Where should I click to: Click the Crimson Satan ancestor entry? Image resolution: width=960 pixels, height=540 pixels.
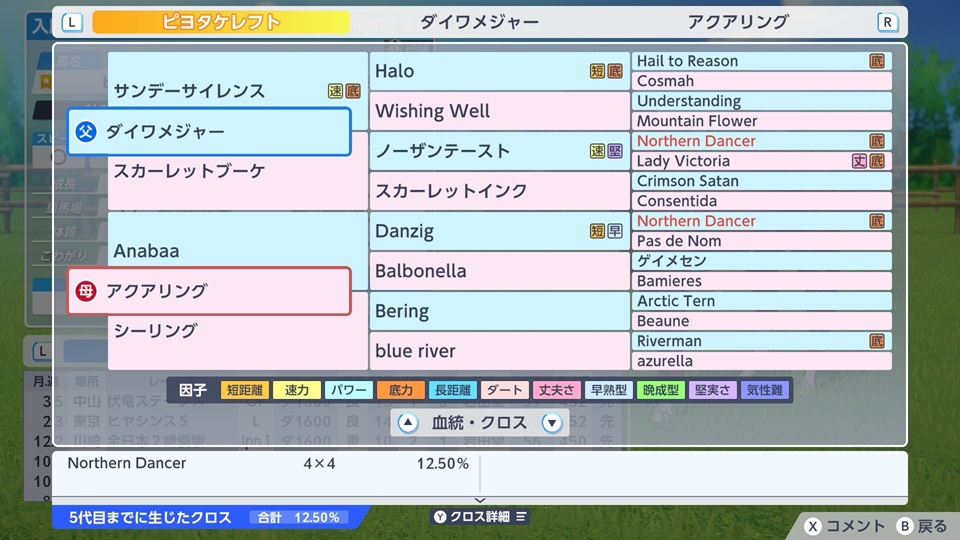[x=762, y=181]
